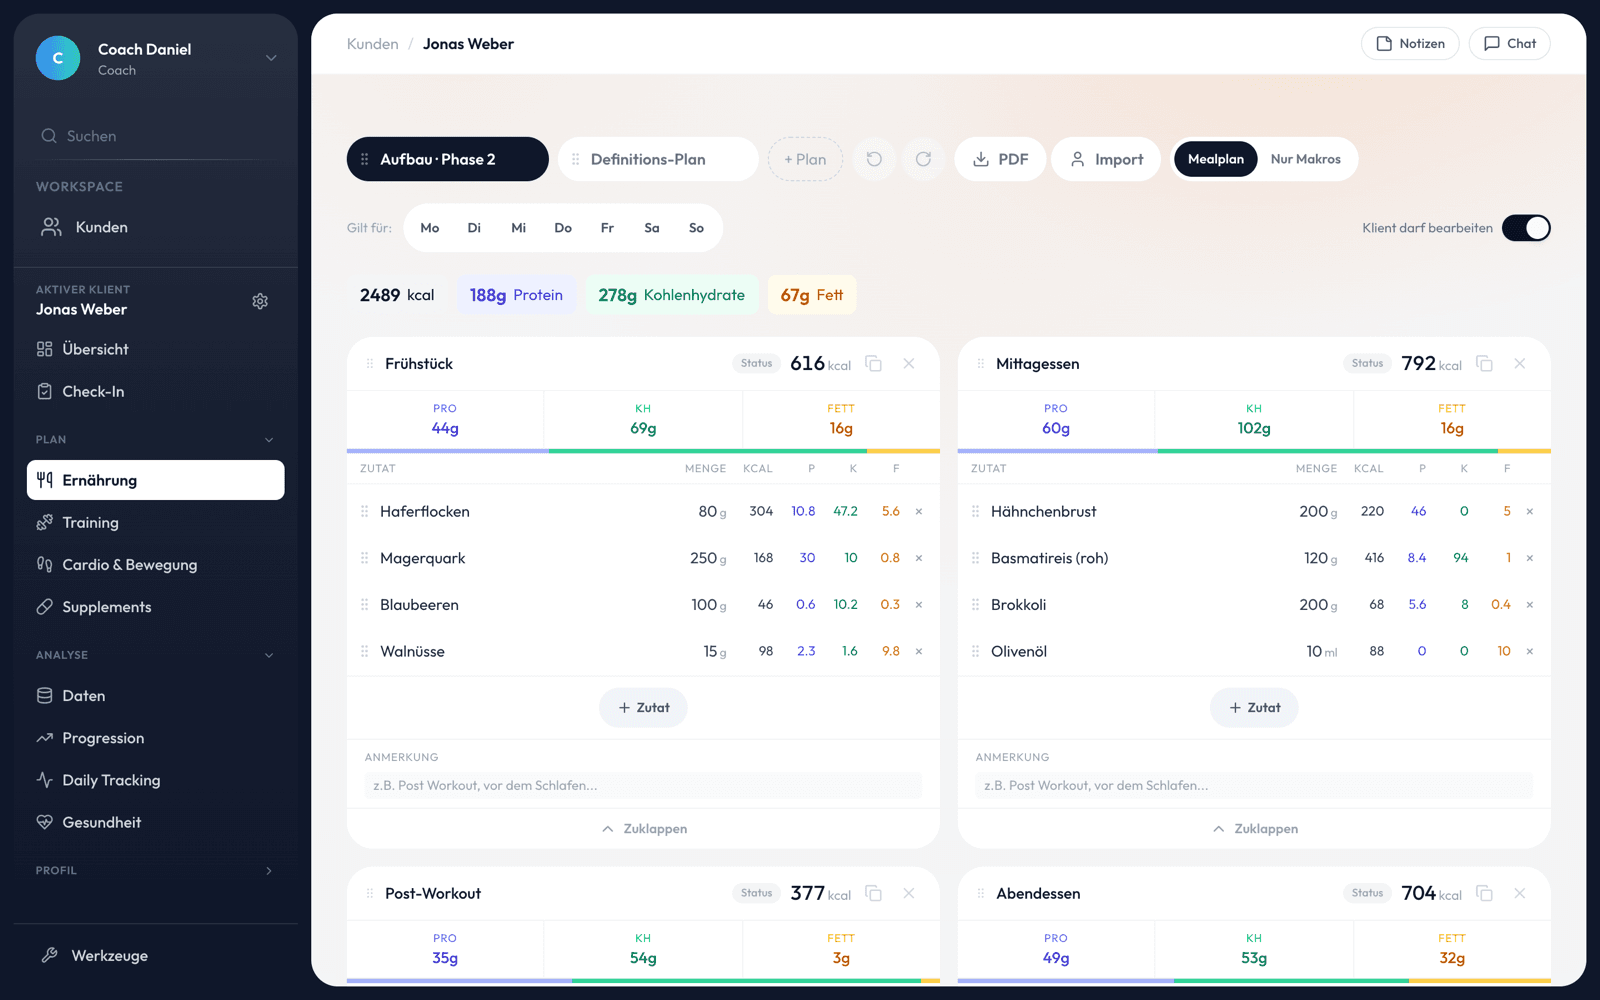Screen dimensions: 1600x1000
Task: Delete the Frühstück meal card
Action: 909,364
